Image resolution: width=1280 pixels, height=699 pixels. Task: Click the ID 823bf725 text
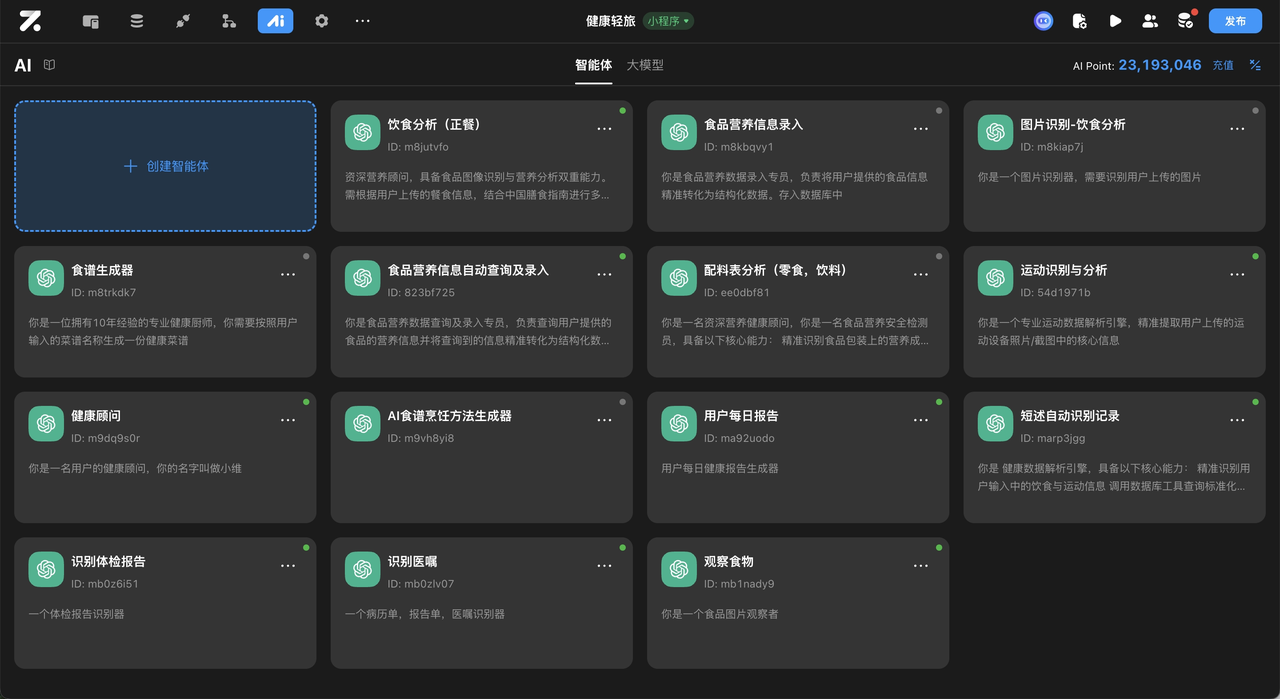coord(421,293)
